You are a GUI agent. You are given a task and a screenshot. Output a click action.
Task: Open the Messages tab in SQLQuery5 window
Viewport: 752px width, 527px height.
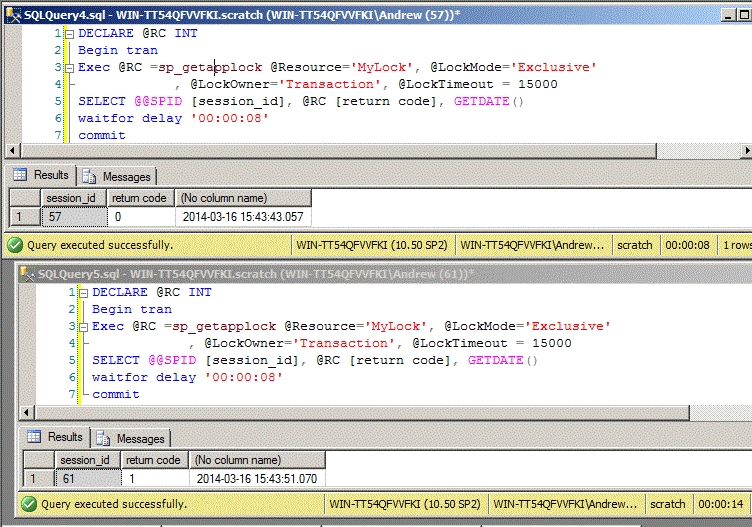point(130,439)
